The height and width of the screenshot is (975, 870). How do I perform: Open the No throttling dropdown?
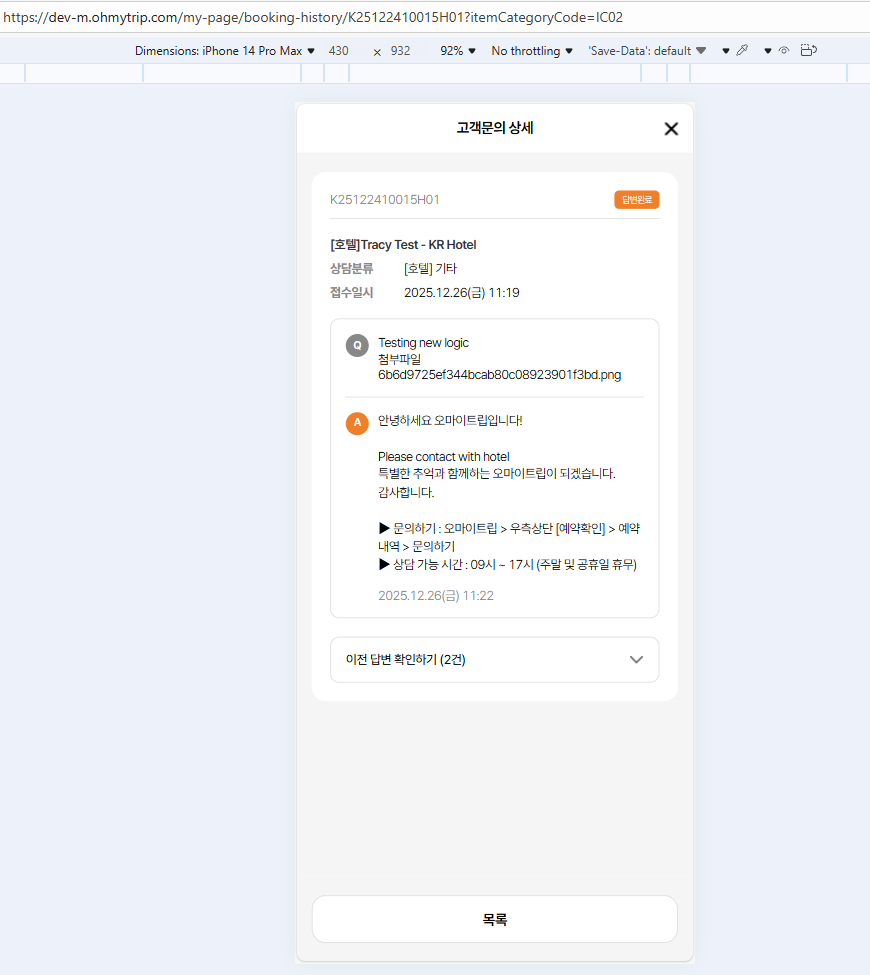pos(532,51)
